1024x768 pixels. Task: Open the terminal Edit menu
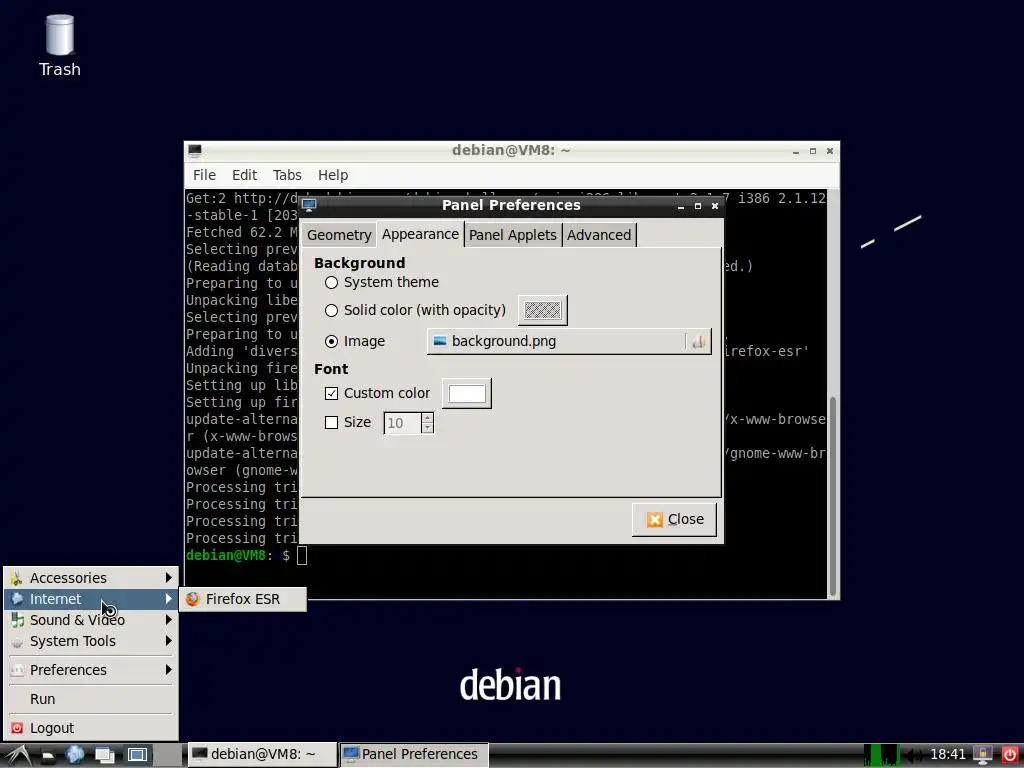[x=244, y=175]
